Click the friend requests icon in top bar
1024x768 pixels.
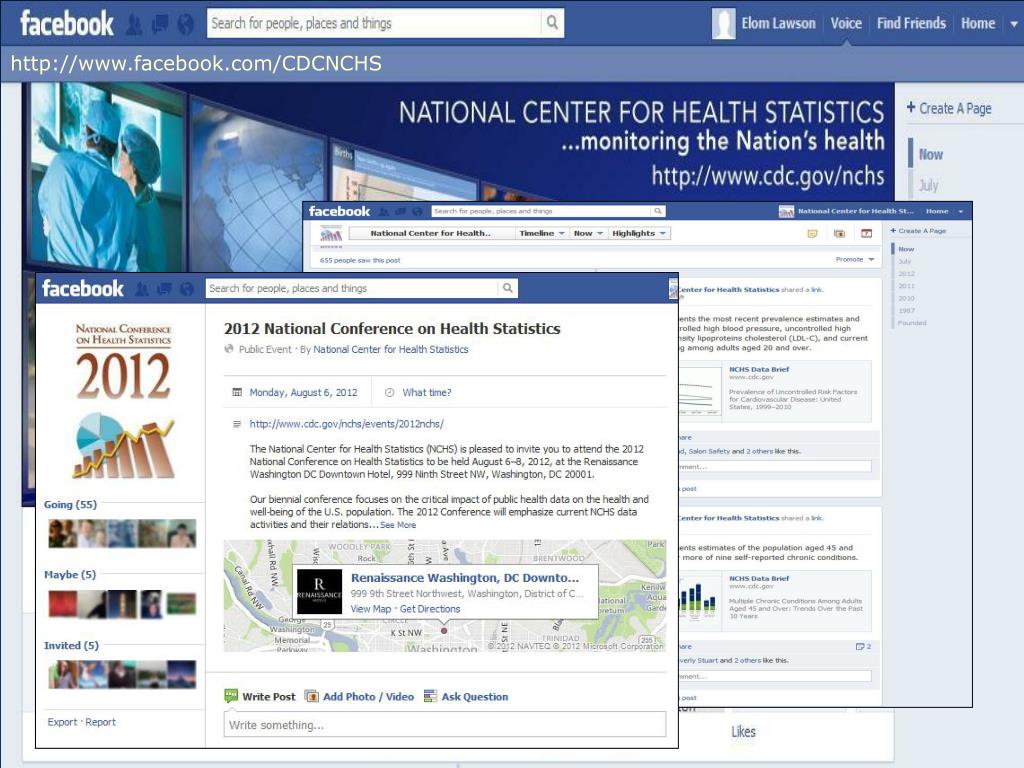coord(134,25)
